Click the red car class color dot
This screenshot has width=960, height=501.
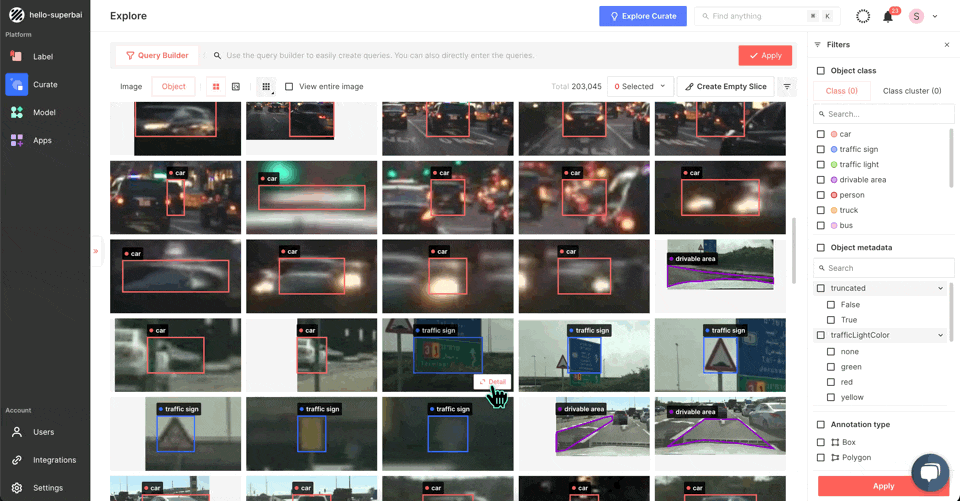click(833, 134)
